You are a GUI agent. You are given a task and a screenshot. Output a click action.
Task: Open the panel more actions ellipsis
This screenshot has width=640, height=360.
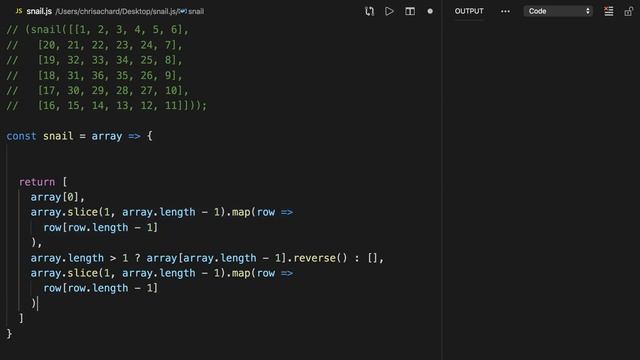[x=505, y=11]
